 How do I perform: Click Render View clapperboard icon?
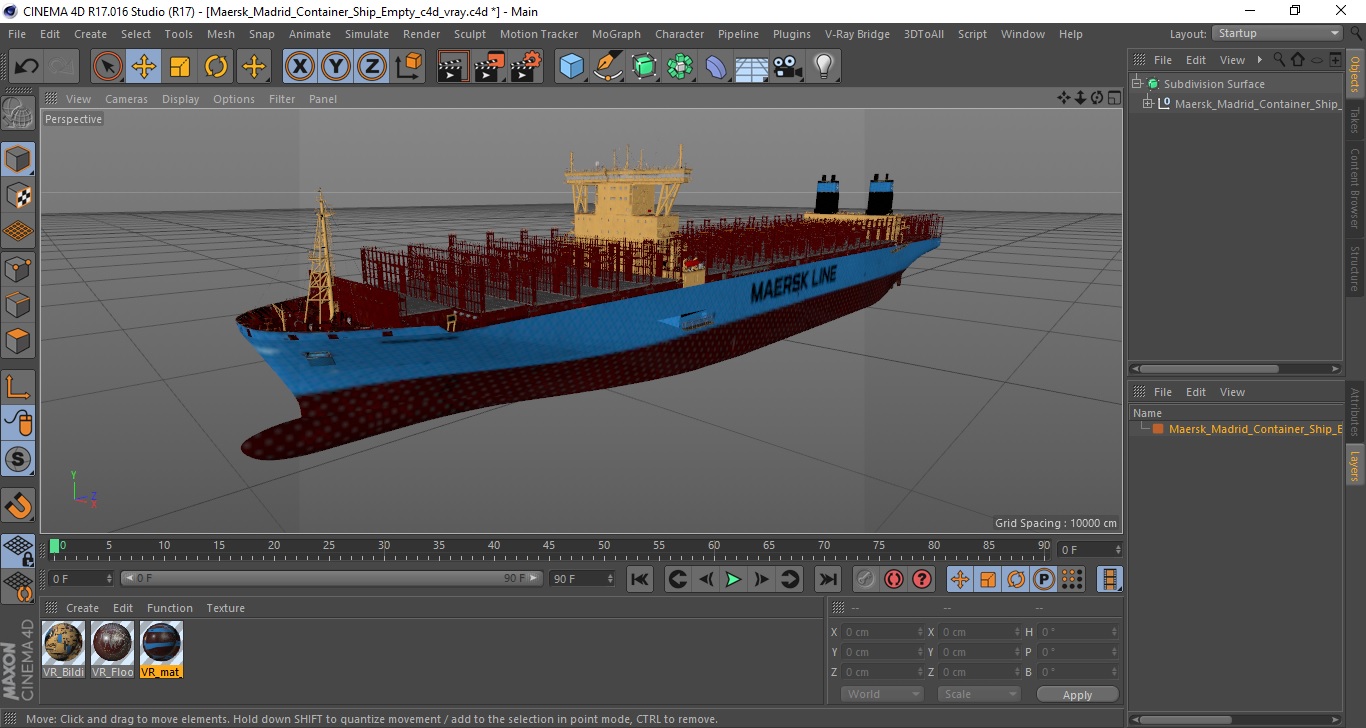(454, 67)
